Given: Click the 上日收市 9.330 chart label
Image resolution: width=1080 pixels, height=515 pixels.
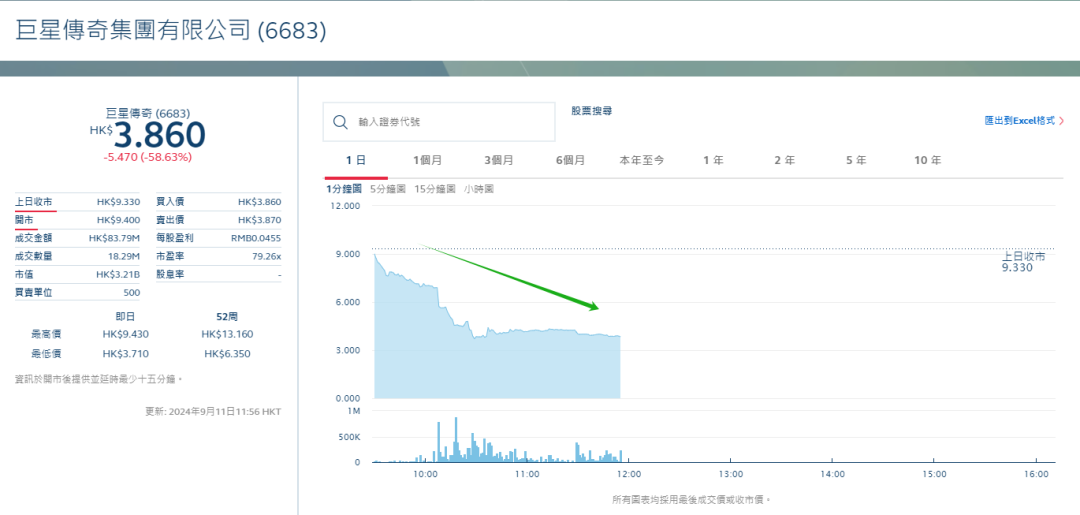Looking at the screenshot, I should click(x=1023, y=262).
